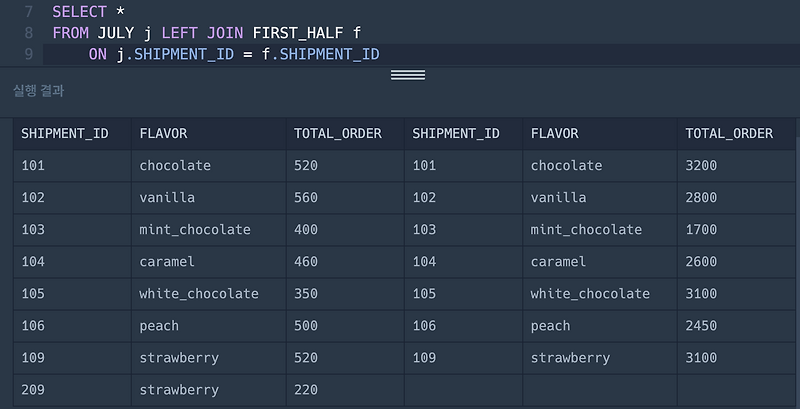Open the 실행 결과 results tab
The width and height of the screenshot is (800, 409).
pyautogui.click(x=39, y=91)
